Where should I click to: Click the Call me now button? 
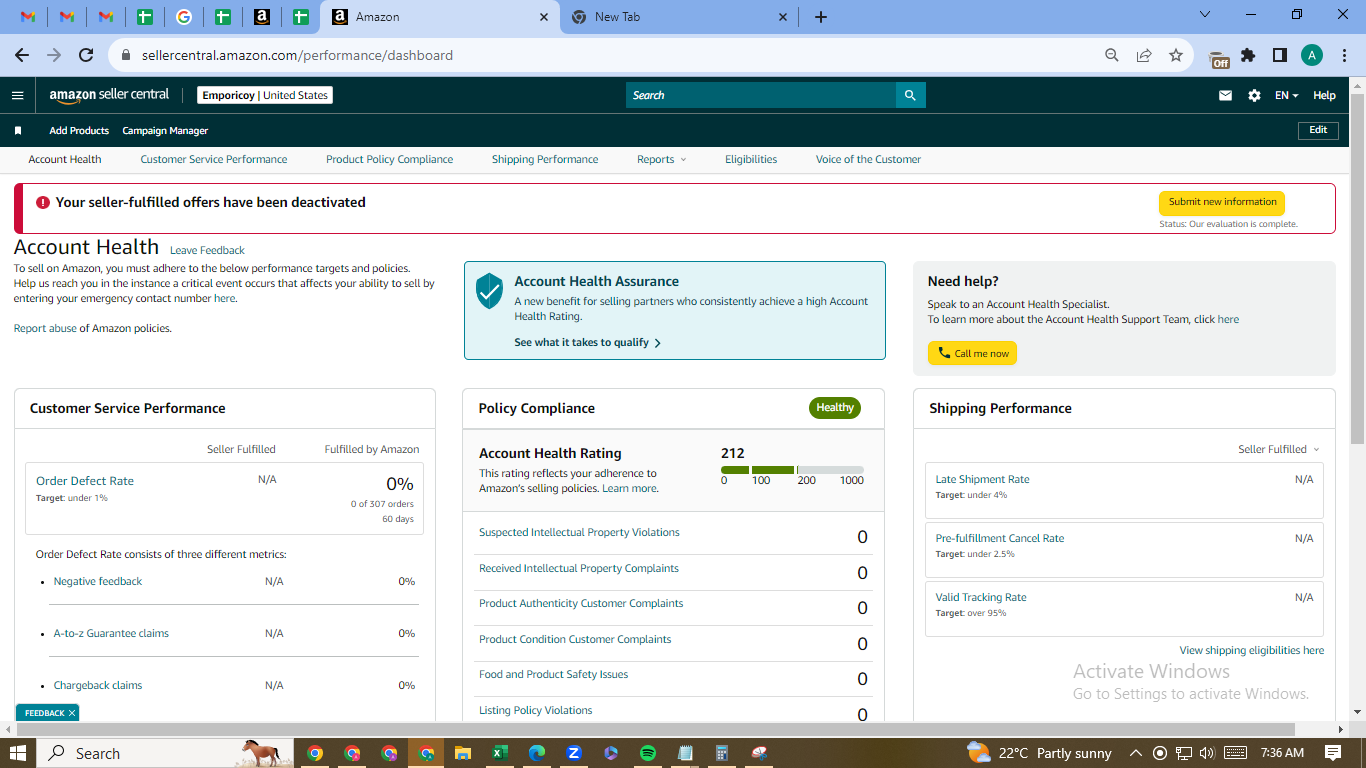(x=972, y=353)
